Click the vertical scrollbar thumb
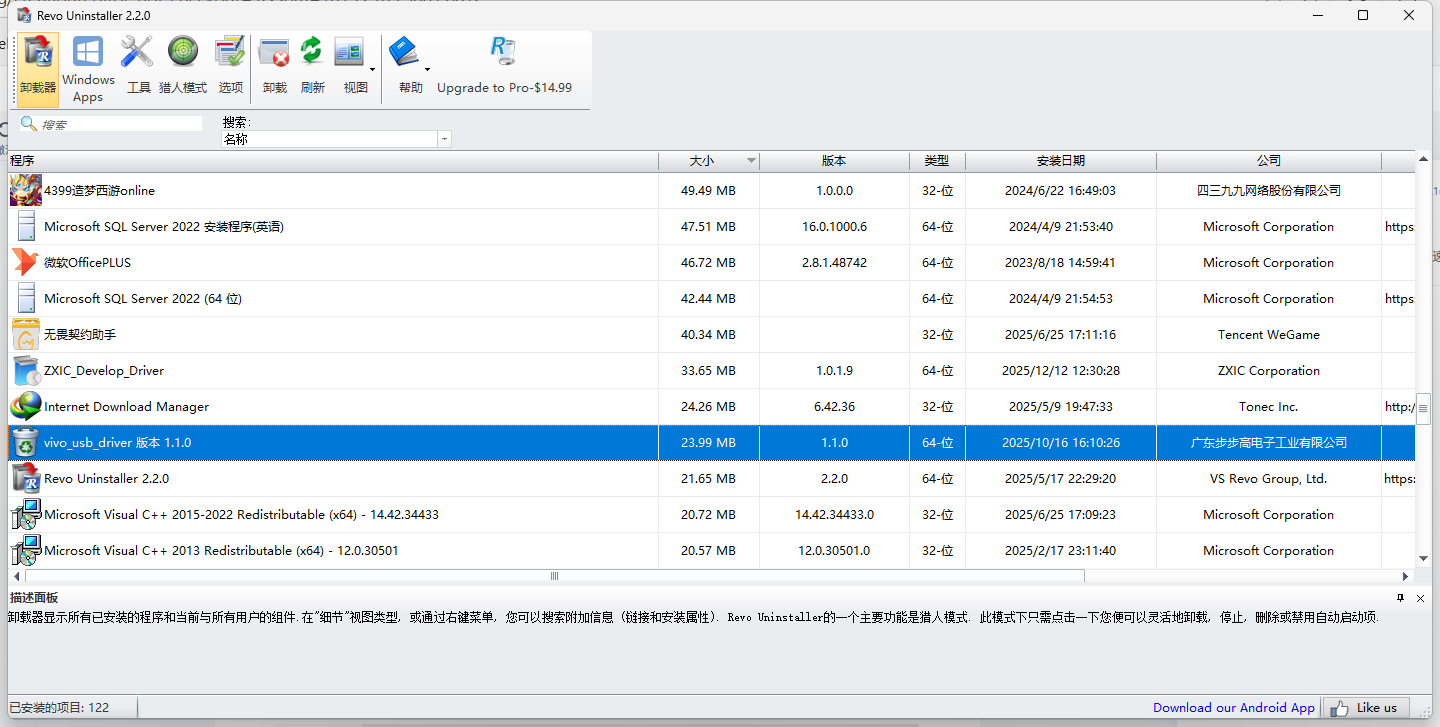Image resolution: width=1440 pixels, height=727 pixels. click(1423, 409)
